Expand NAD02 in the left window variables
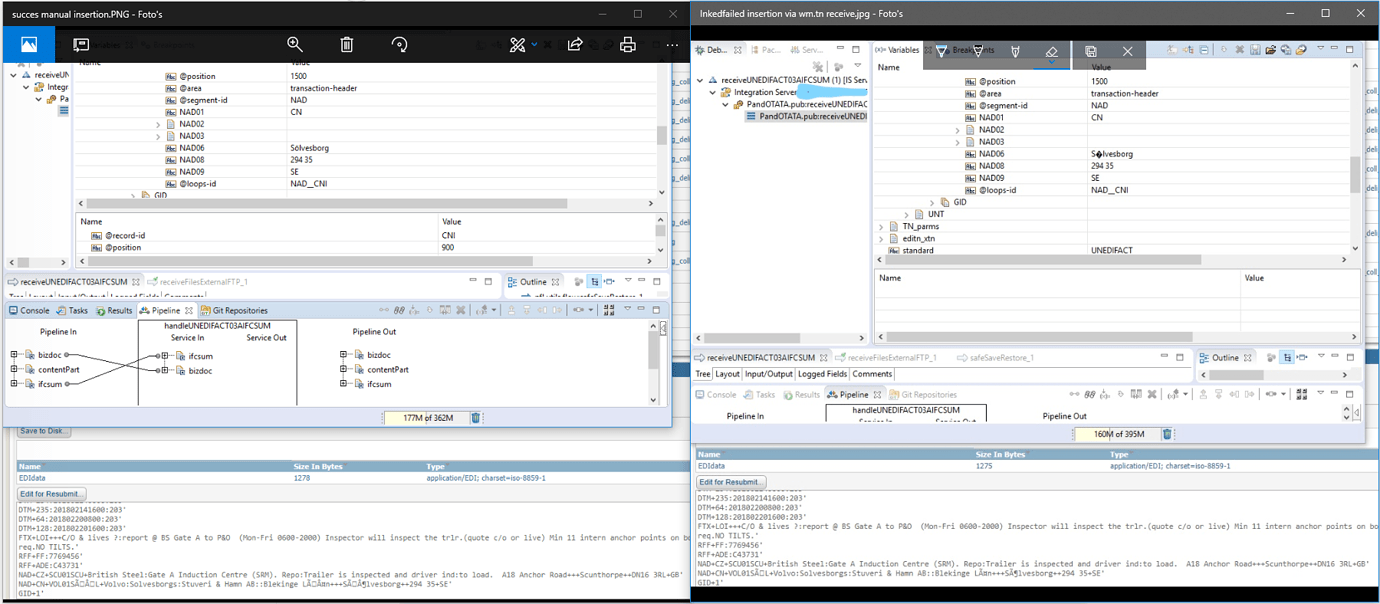This screenshot has height=604, width=1380. pos(157,124)
